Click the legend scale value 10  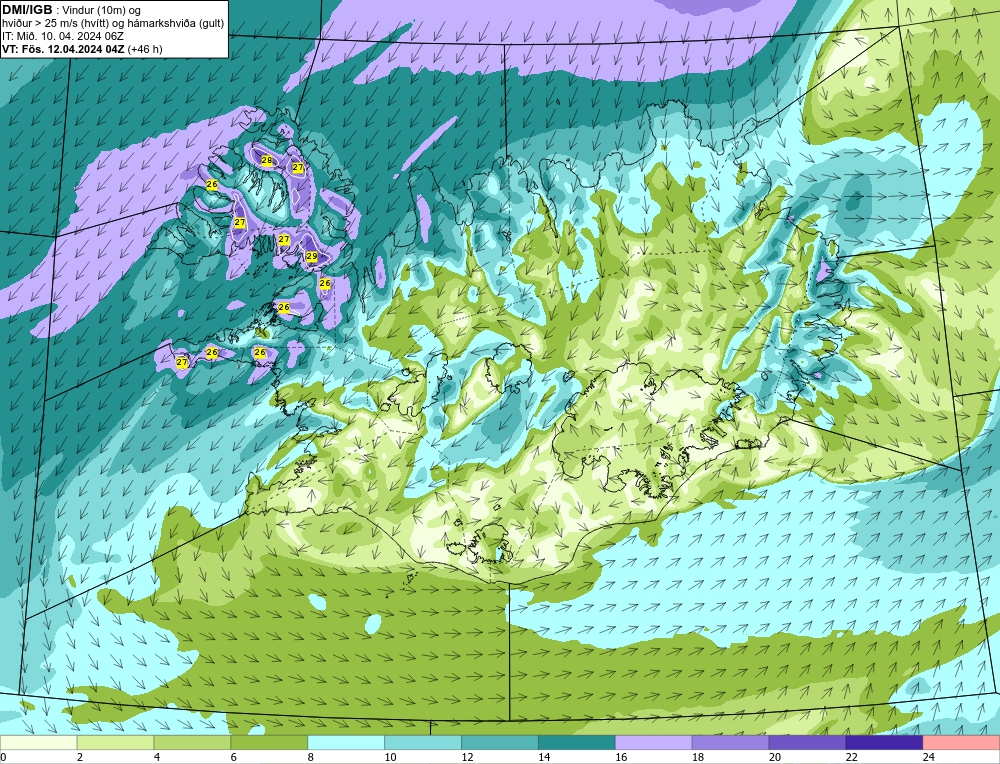pos(390,757)
